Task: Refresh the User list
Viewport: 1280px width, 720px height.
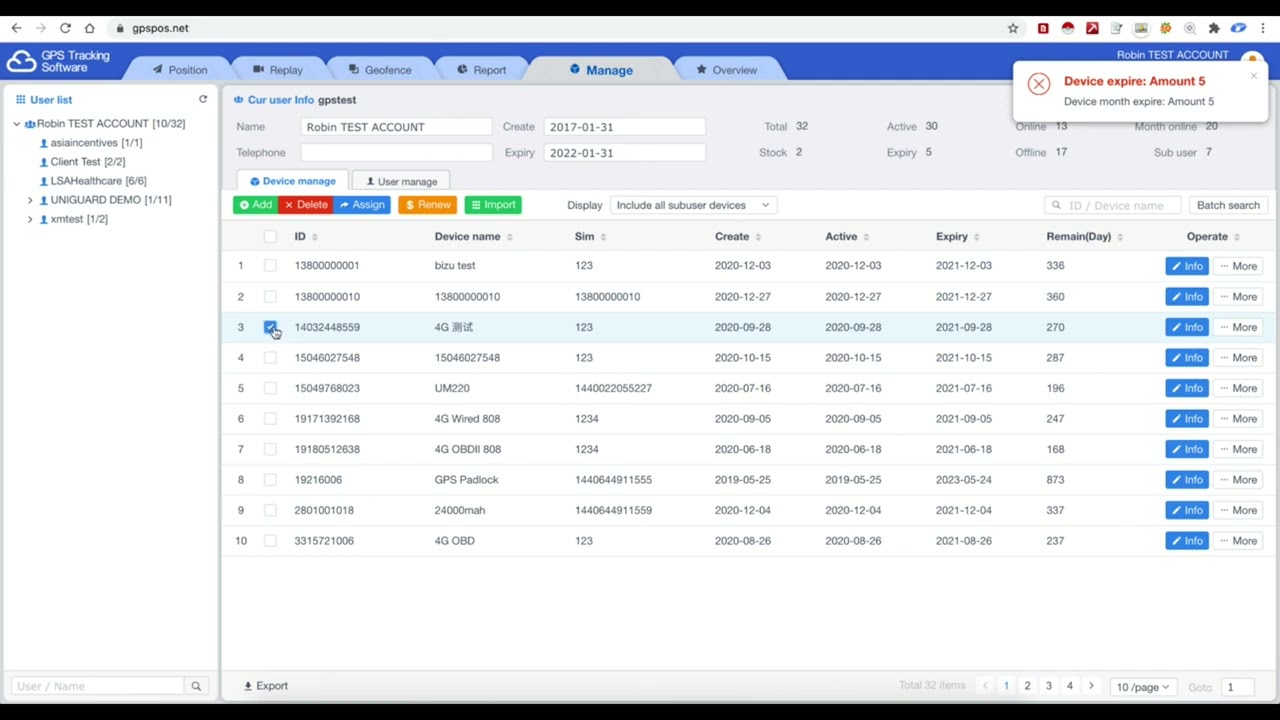Action: (203, 99)
